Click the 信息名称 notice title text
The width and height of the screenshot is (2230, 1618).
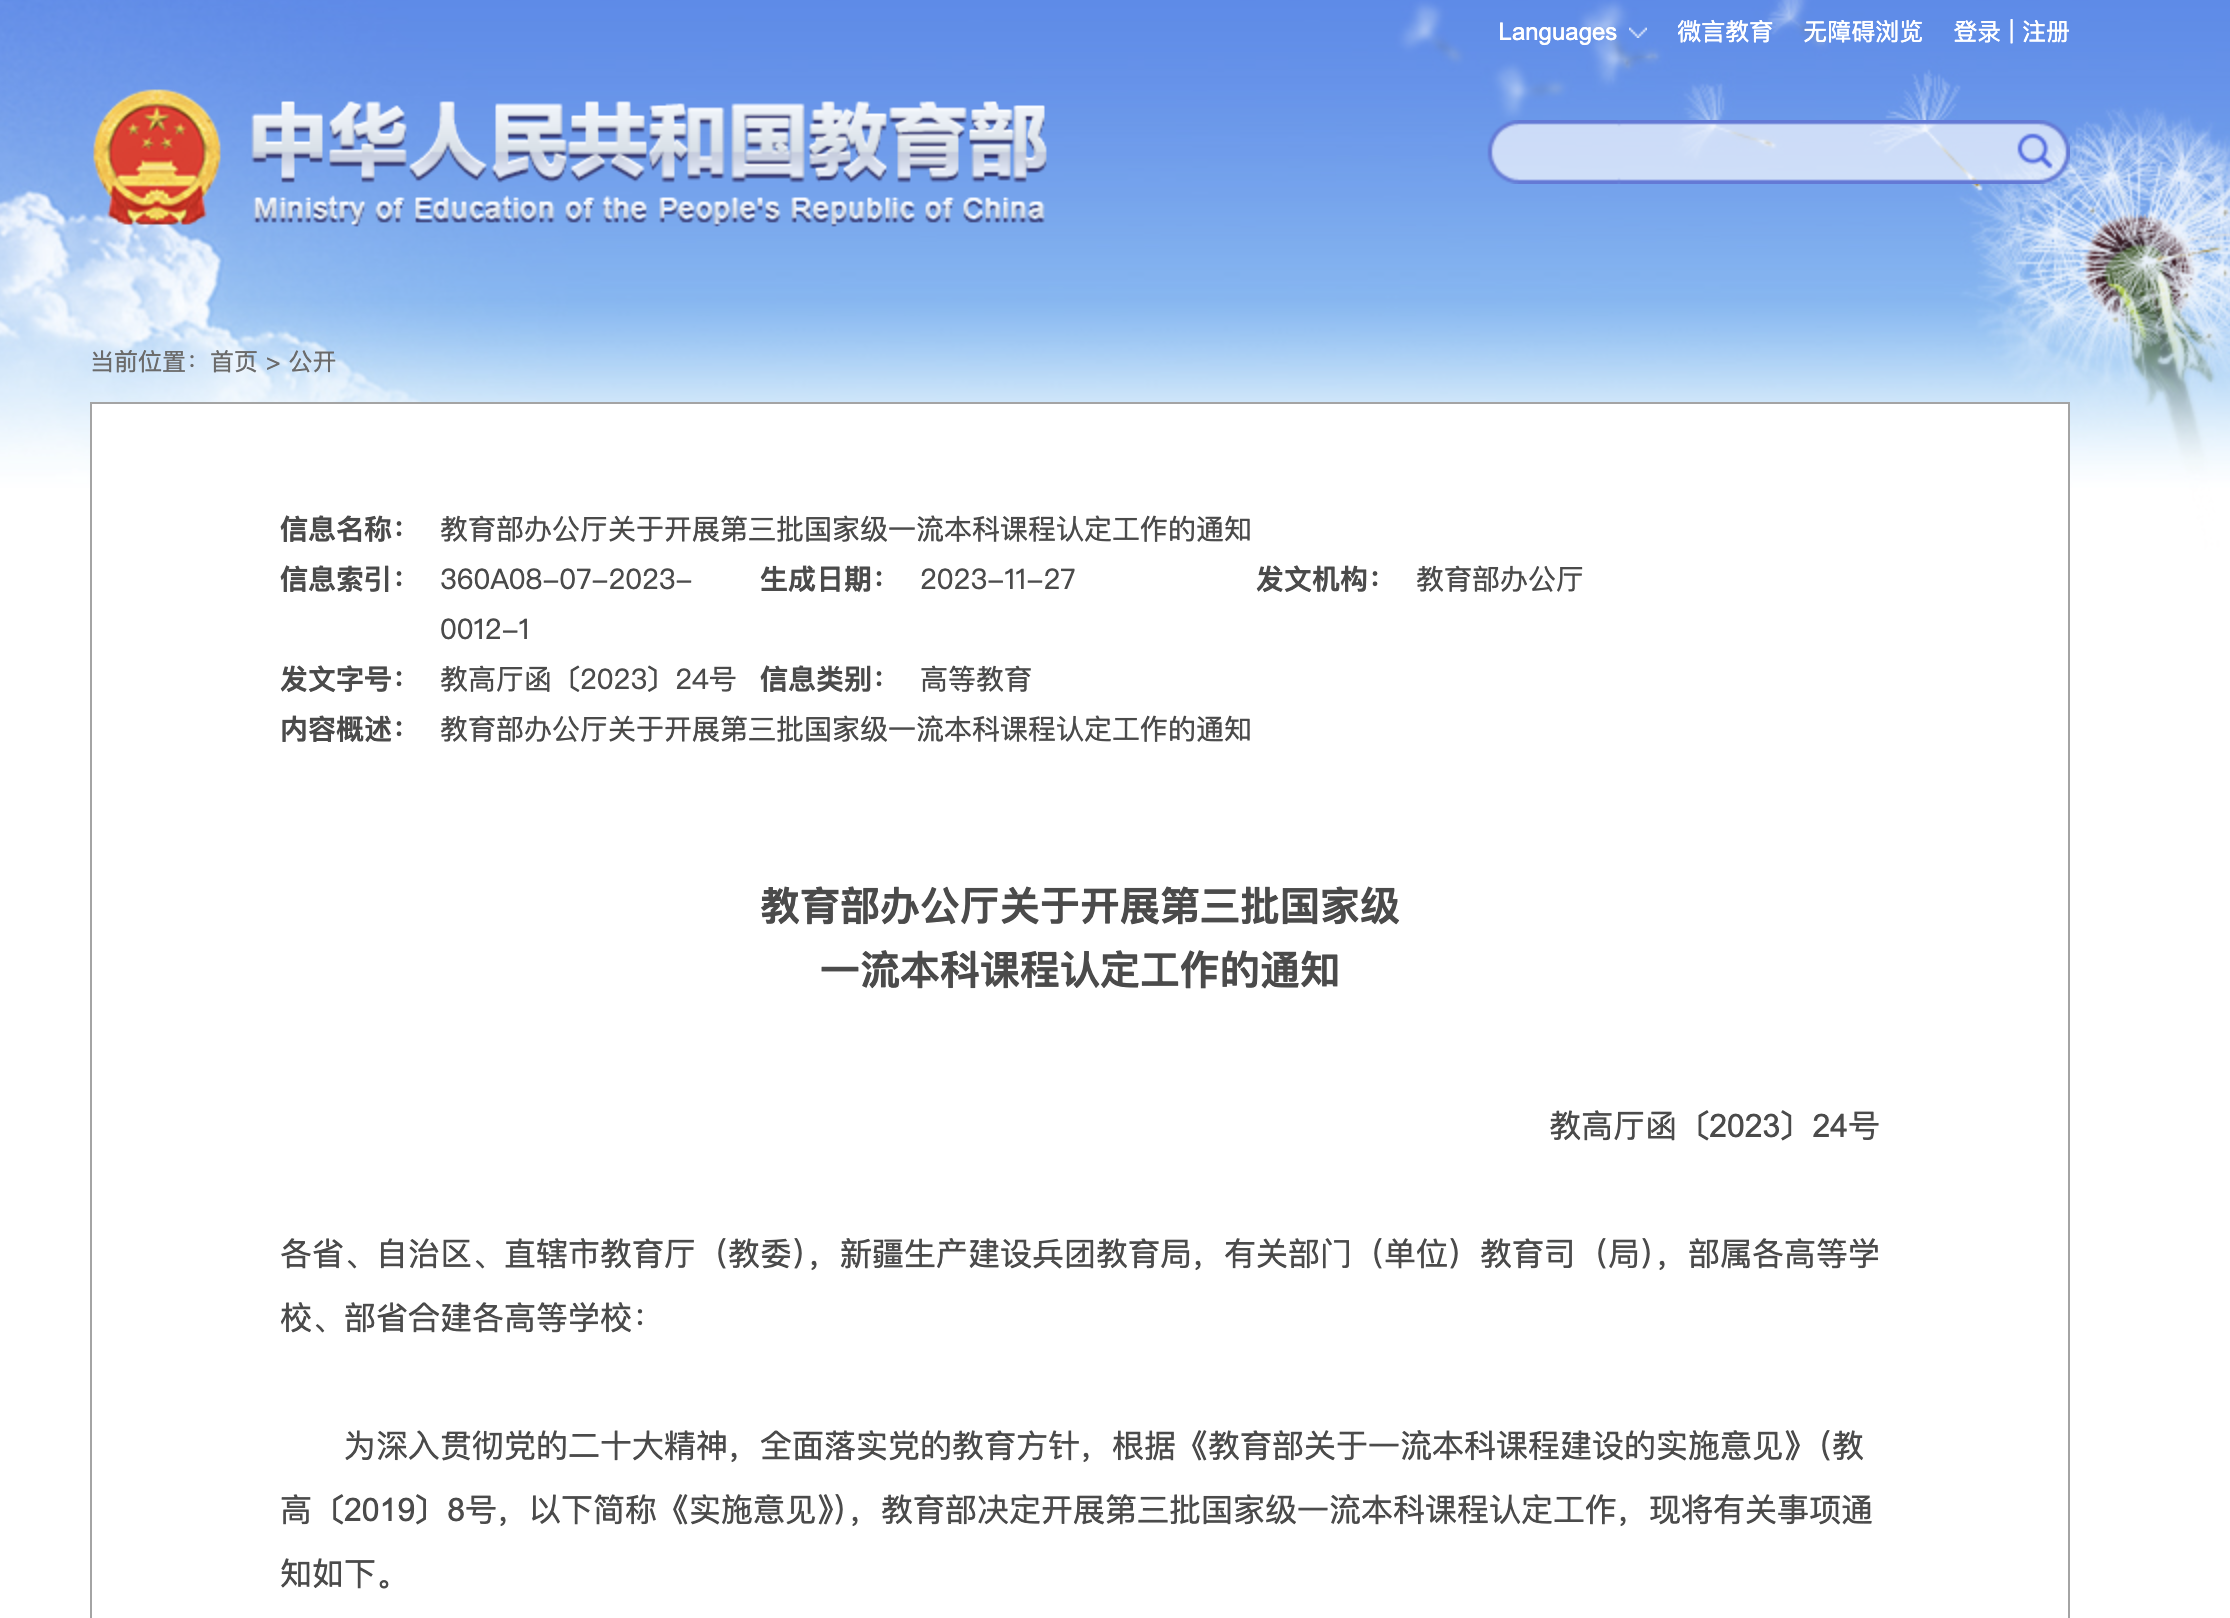845,529
